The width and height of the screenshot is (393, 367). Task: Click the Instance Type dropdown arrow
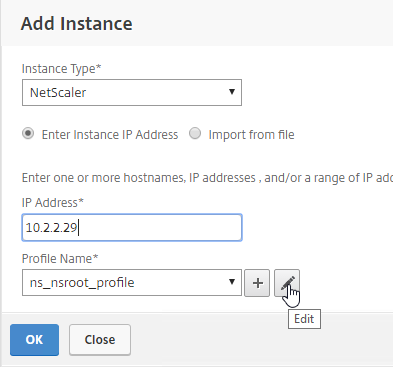232,91
